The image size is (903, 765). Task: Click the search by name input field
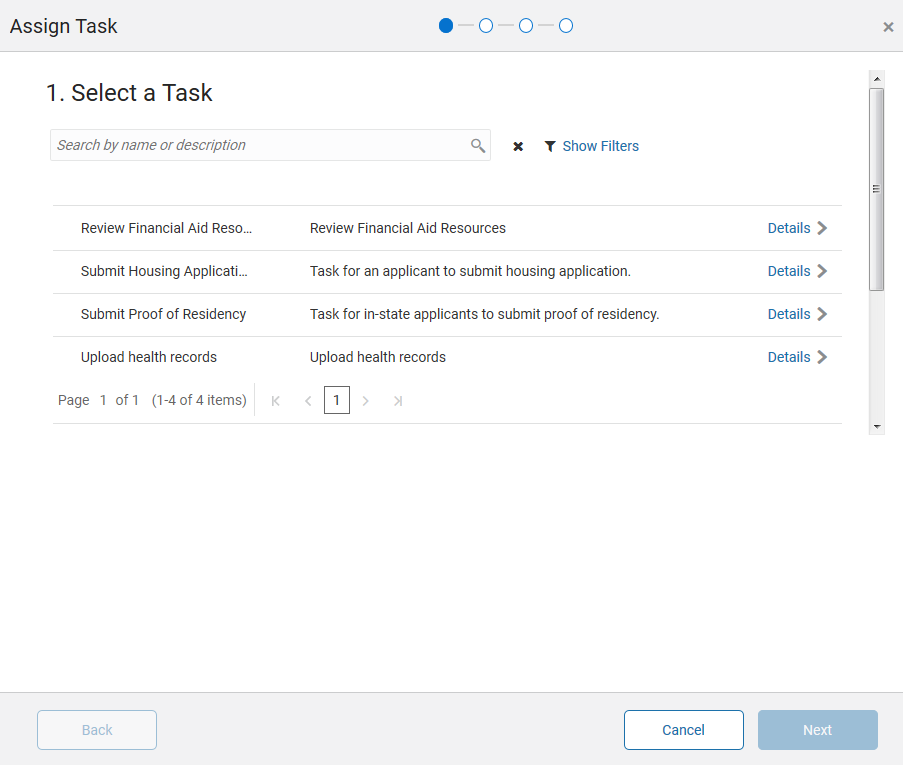260,145
